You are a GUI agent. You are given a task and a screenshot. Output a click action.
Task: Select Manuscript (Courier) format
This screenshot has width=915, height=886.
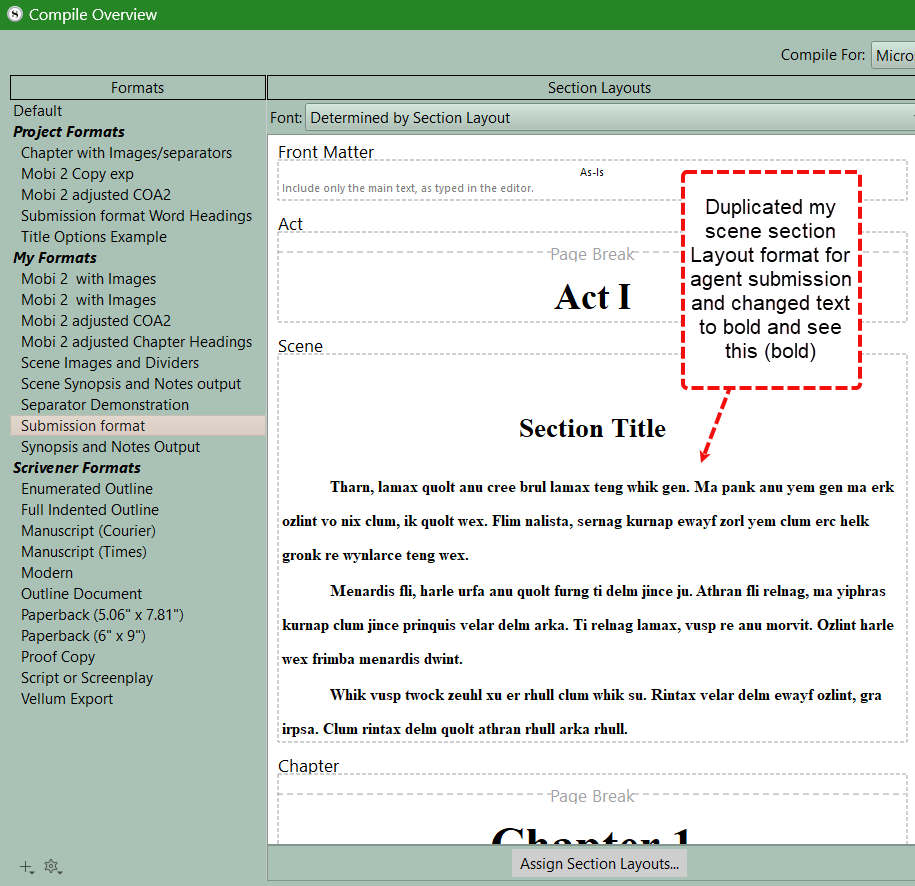click(x=88, y=531)
